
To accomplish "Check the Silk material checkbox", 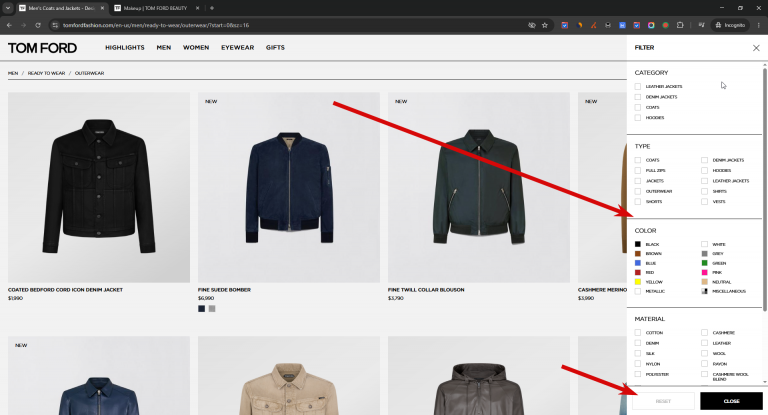I will click(x=638, y=353).
